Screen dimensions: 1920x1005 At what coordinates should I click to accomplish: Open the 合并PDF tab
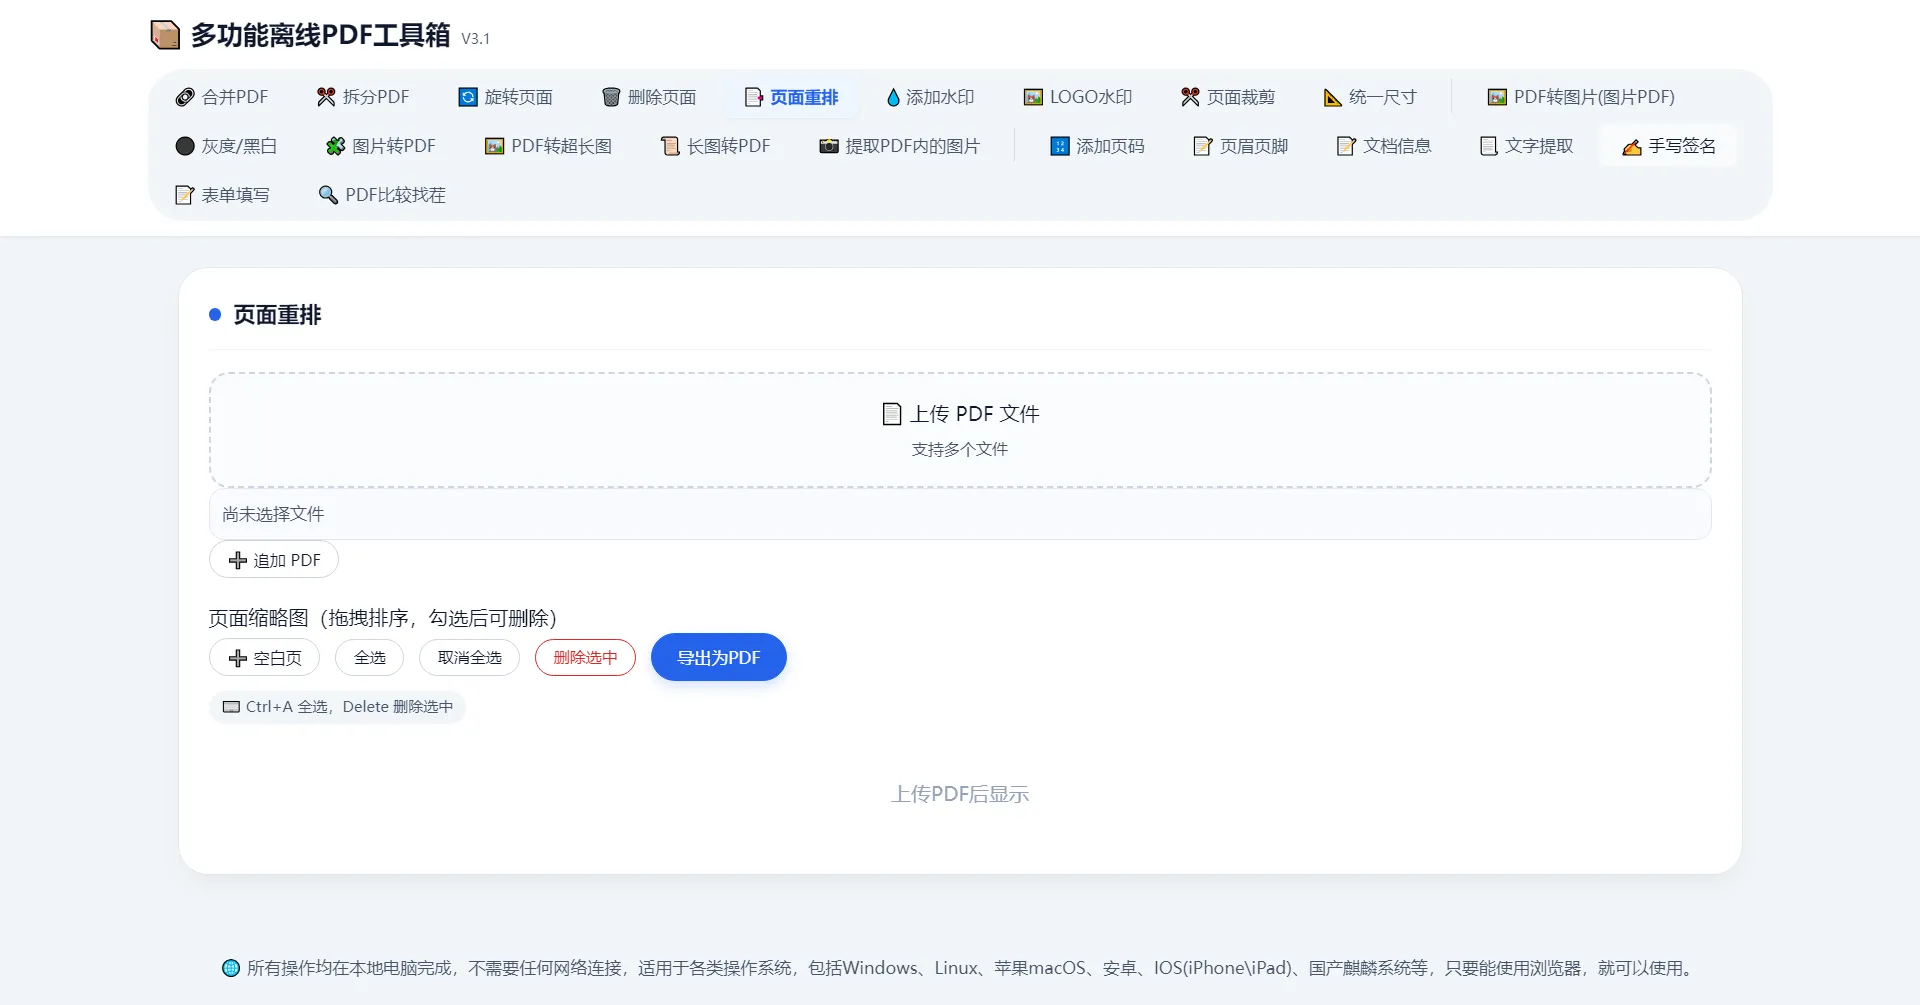click(x=222, y=97)
